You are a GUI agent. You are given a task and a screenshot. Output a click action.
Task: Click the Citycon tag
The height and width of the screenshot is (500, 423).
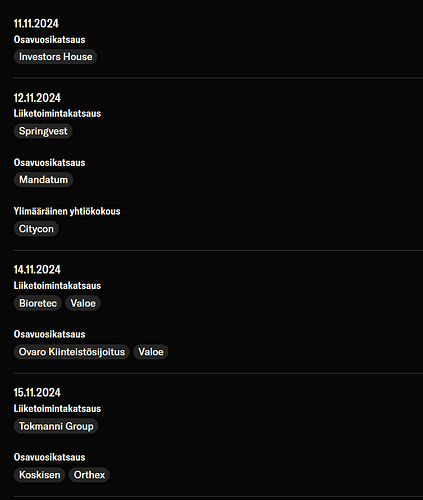pos(36,229)
